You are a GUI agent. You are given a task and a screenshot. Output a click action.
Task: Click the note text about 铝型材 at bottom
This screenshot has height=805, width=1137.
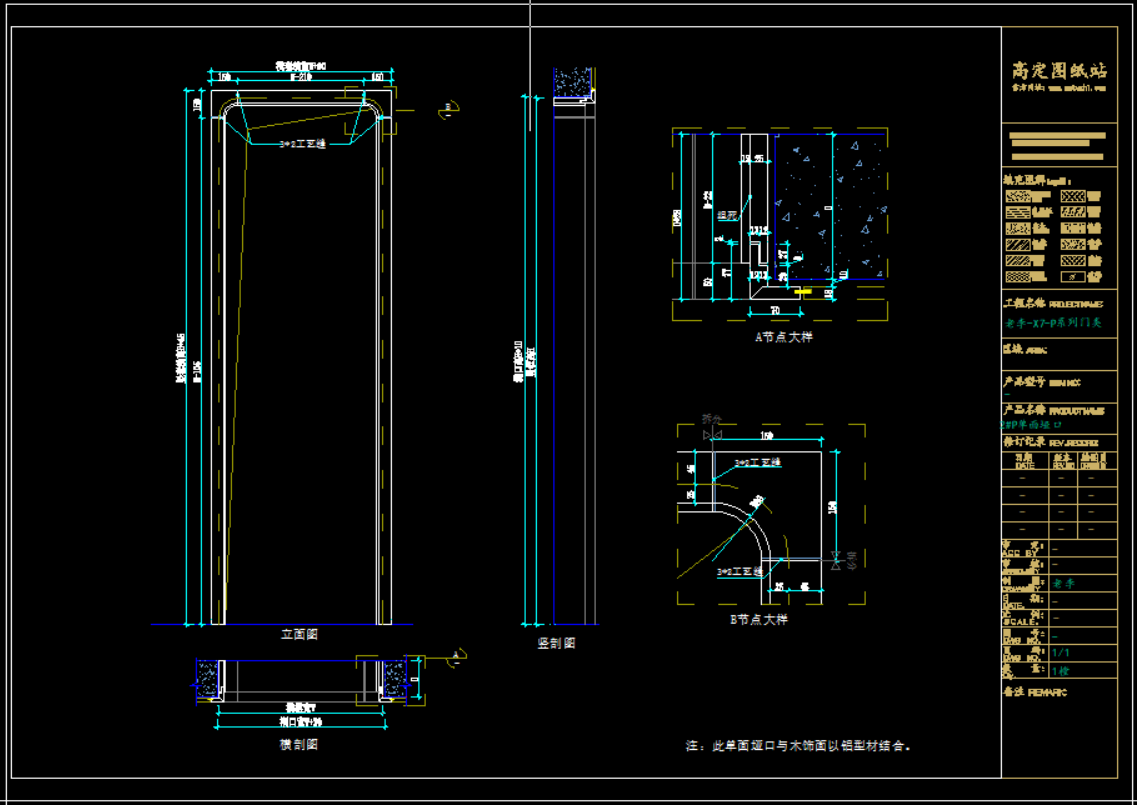797,745
